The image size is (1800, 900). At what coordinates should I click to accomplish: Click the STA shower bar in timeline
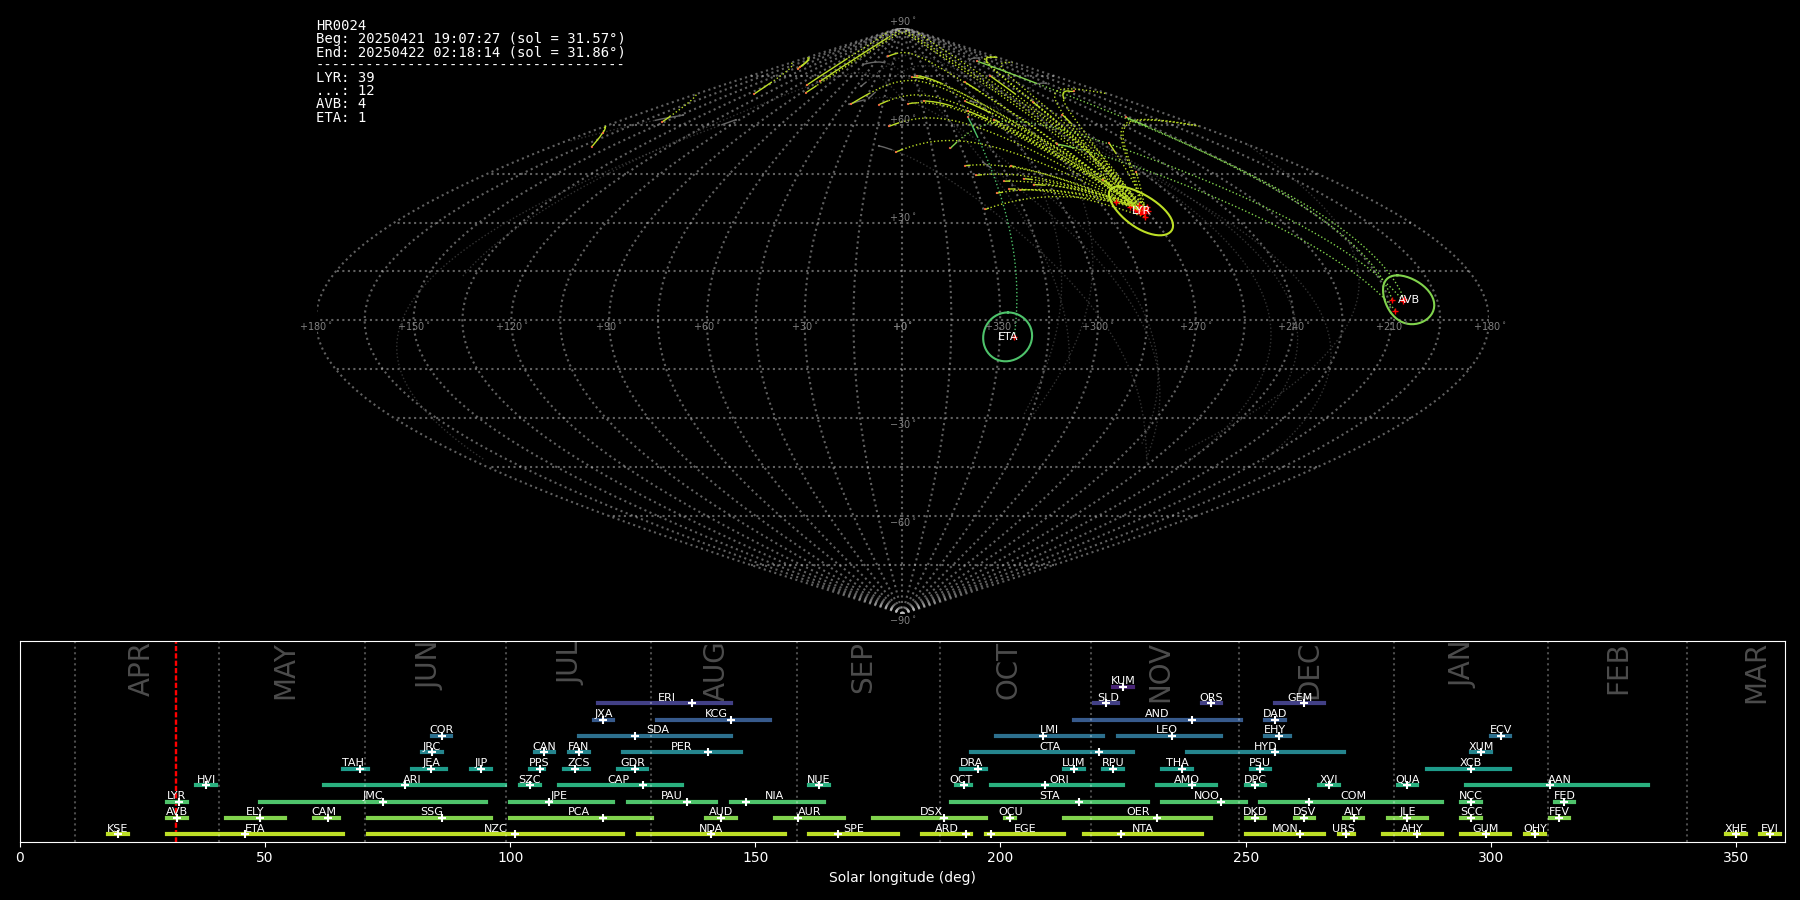click(1049, 801)
